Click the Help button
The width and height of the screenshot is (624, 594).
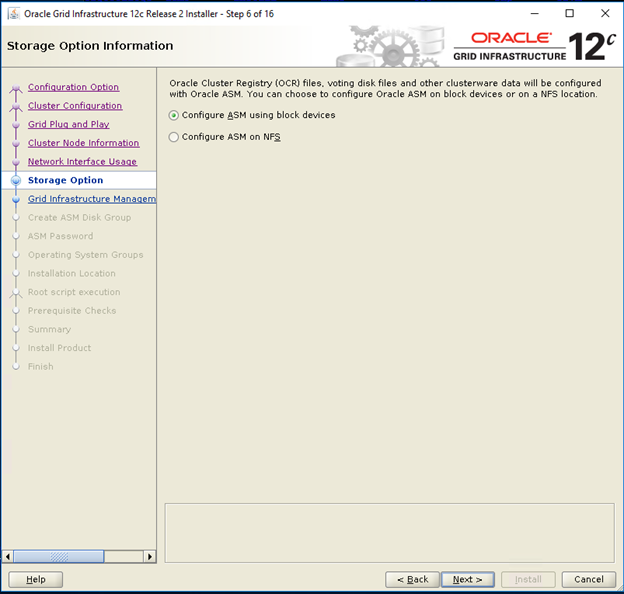coord(35,579)
